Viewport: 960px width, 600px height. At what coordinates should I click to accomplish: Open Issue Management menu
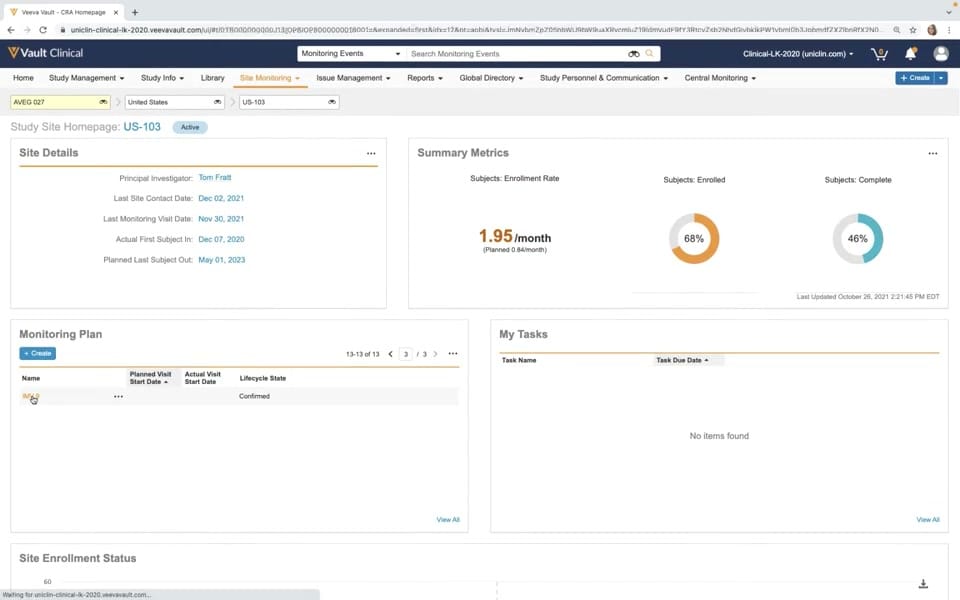tap(353, 78)
